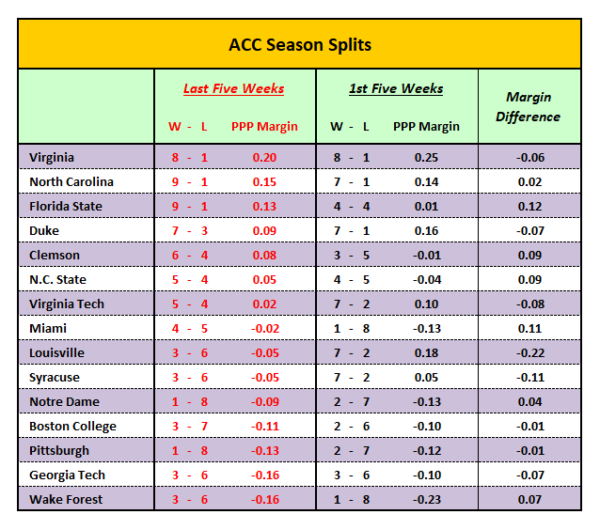Click the Louisville row label

(x=57, y=353)
